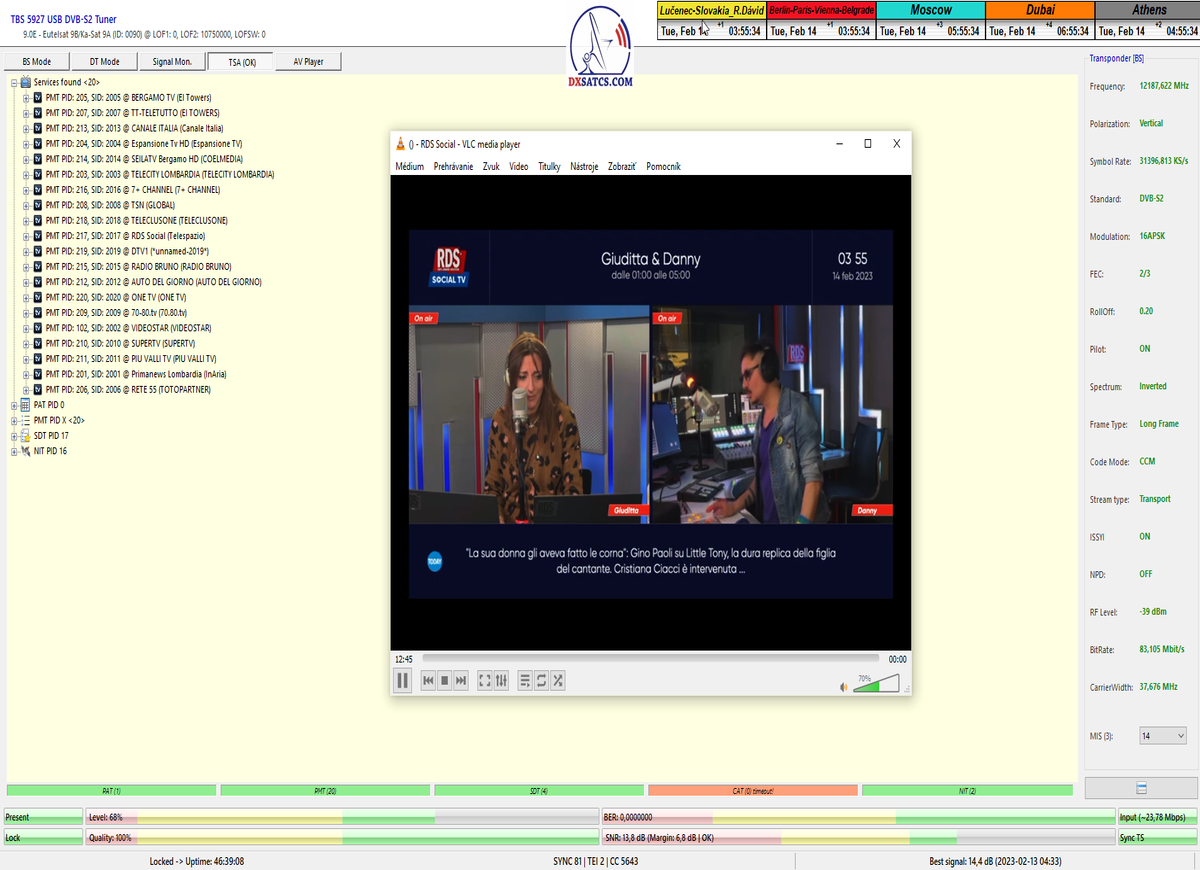Collapse the Services found tree
This screenshot has width=1200, height=870.
pos(14,83)
